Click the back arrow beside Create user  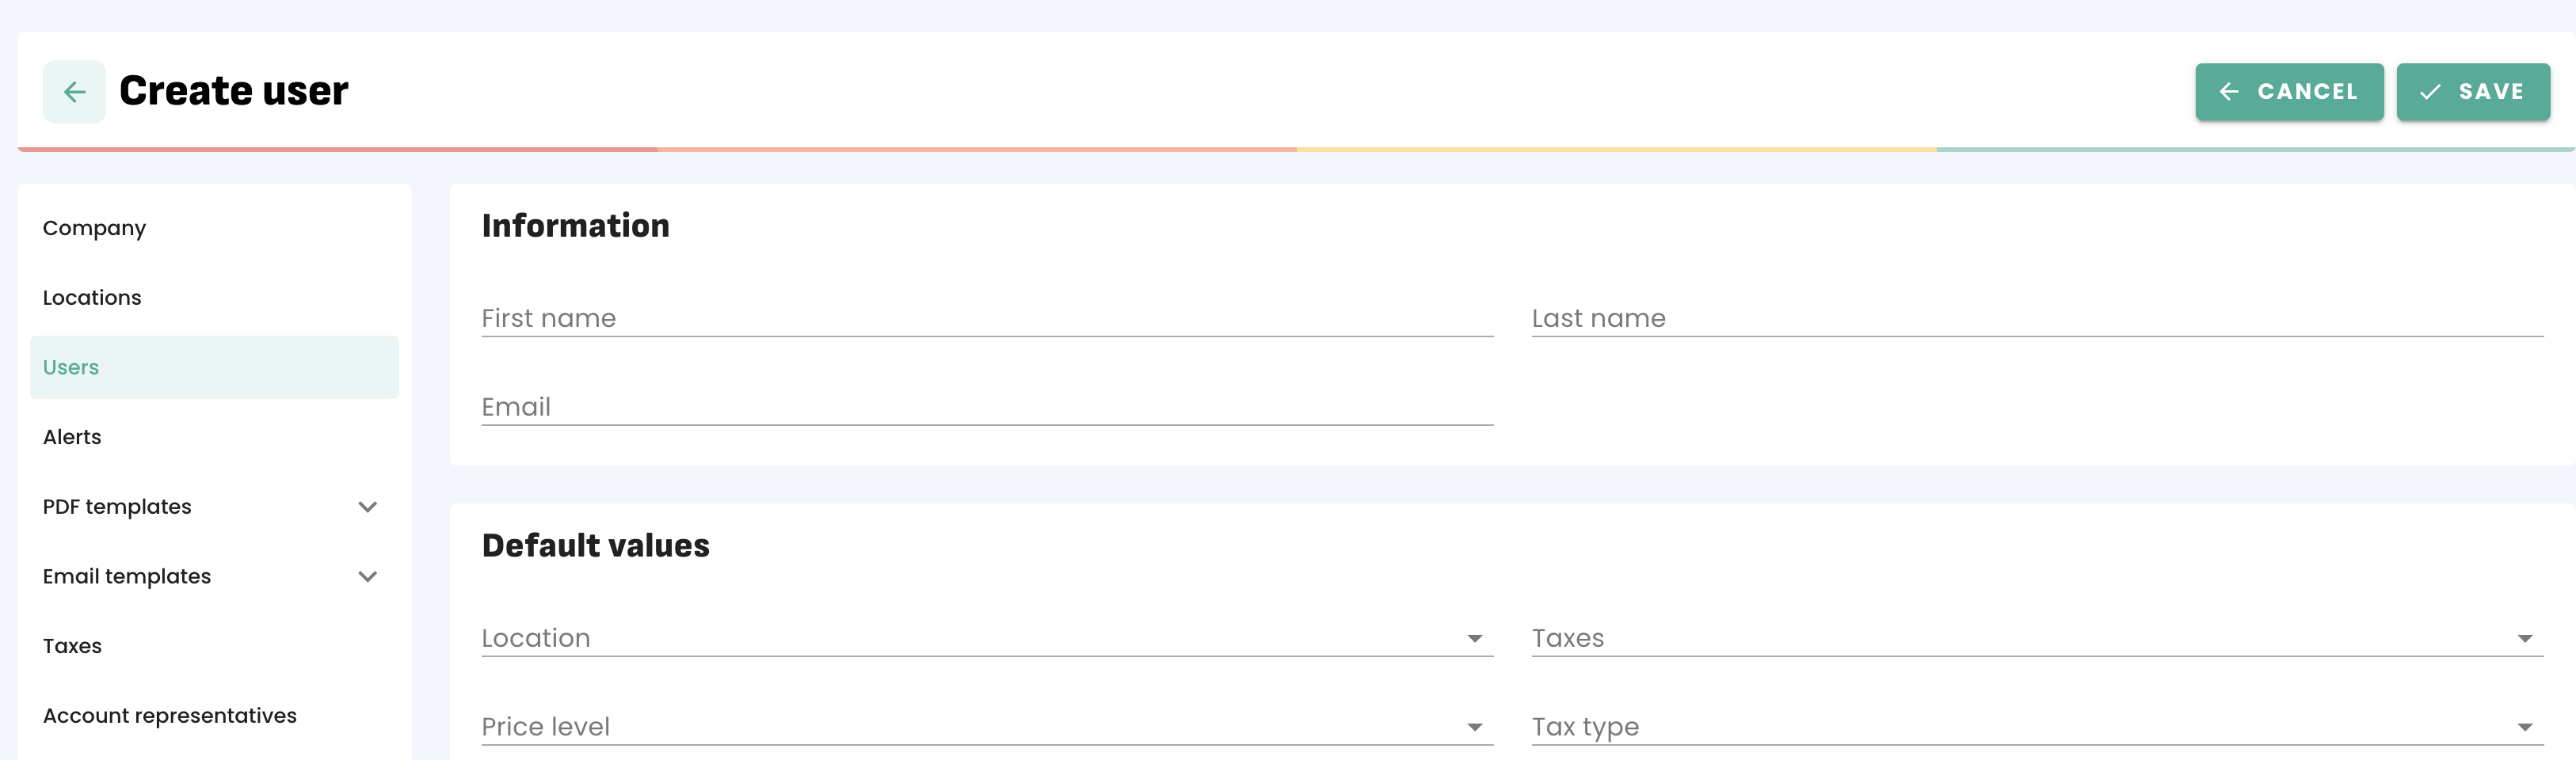(x=74, y=92)
